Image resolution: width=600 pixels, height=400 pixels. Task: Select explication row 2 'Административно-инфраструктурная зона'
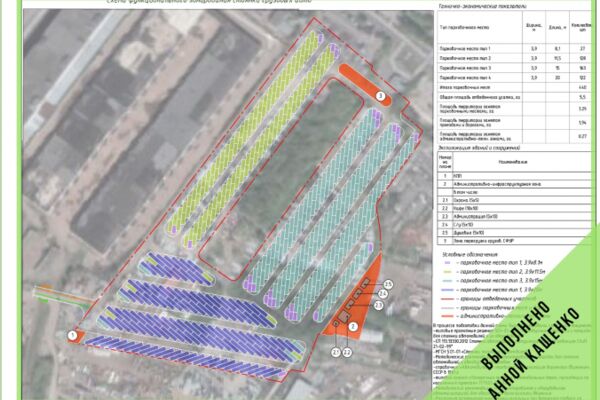[x=514, y=184]
